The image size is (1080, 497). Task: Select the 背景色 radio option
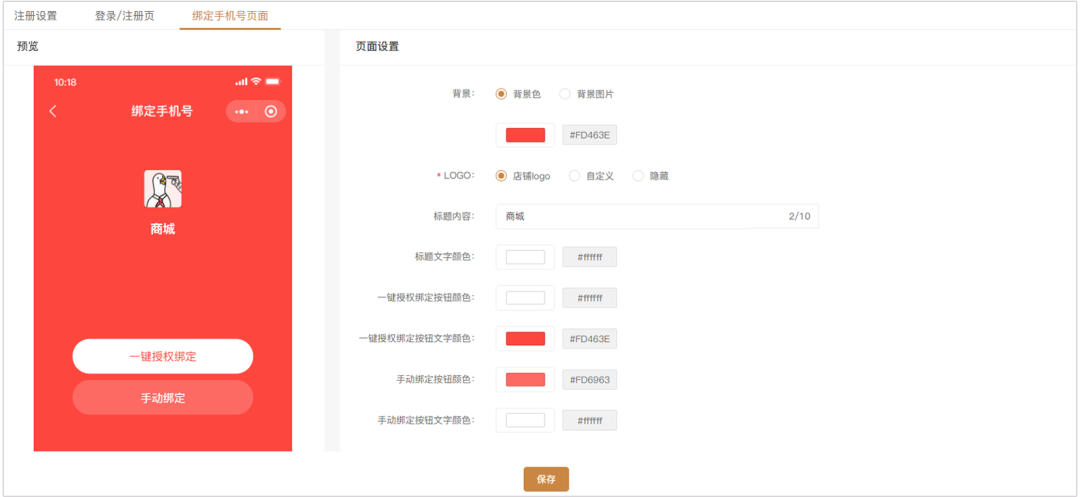501,94
